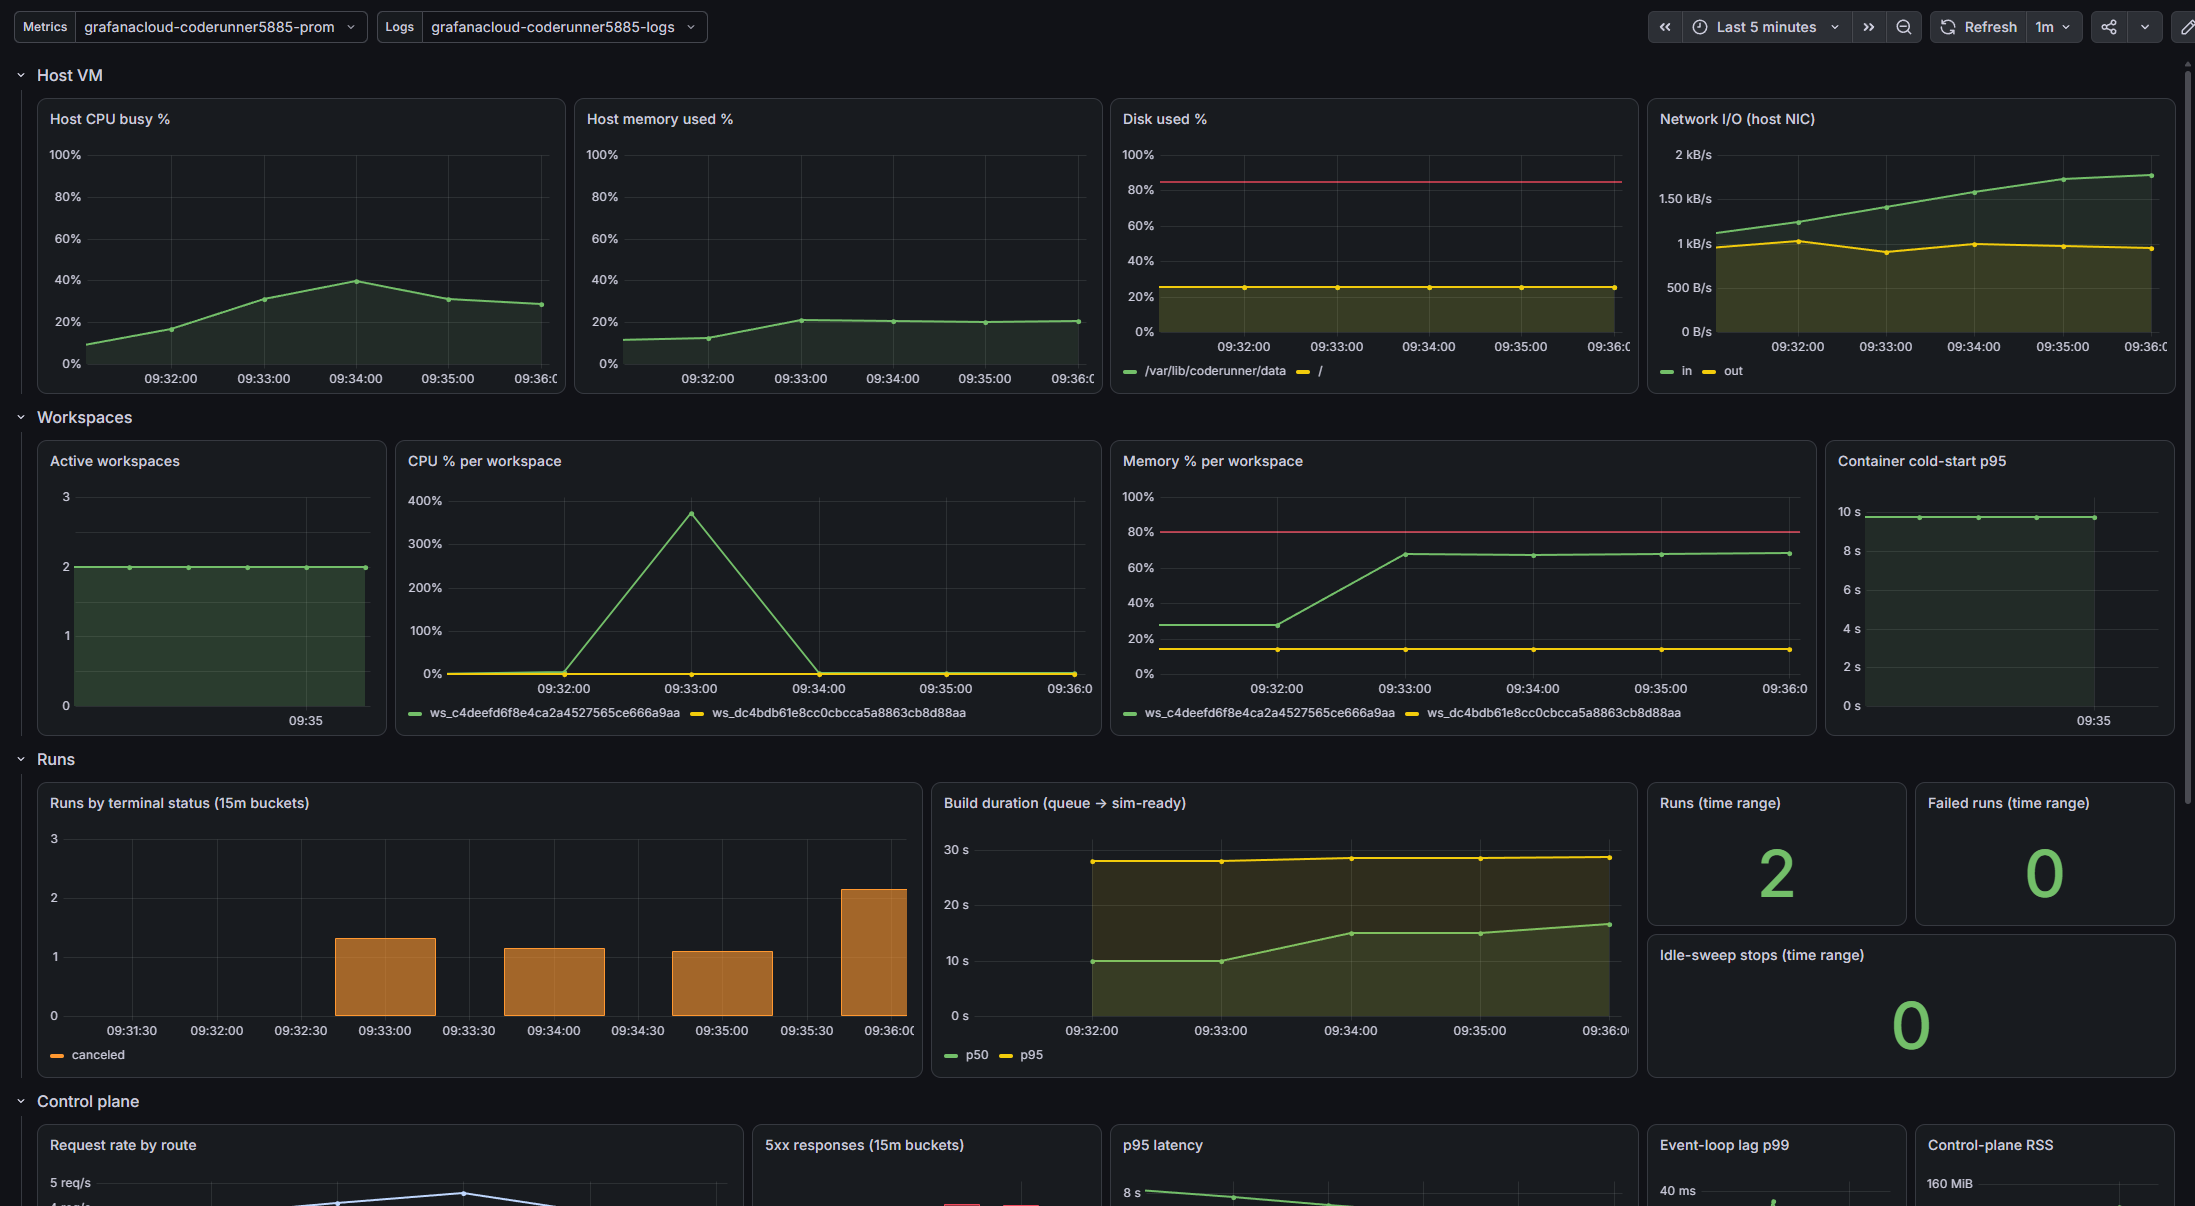The height and width of the screenshot is (1206, 2195).
Task: Toggle the "out" series in Network I/O legend
Action: [1733, 371]
